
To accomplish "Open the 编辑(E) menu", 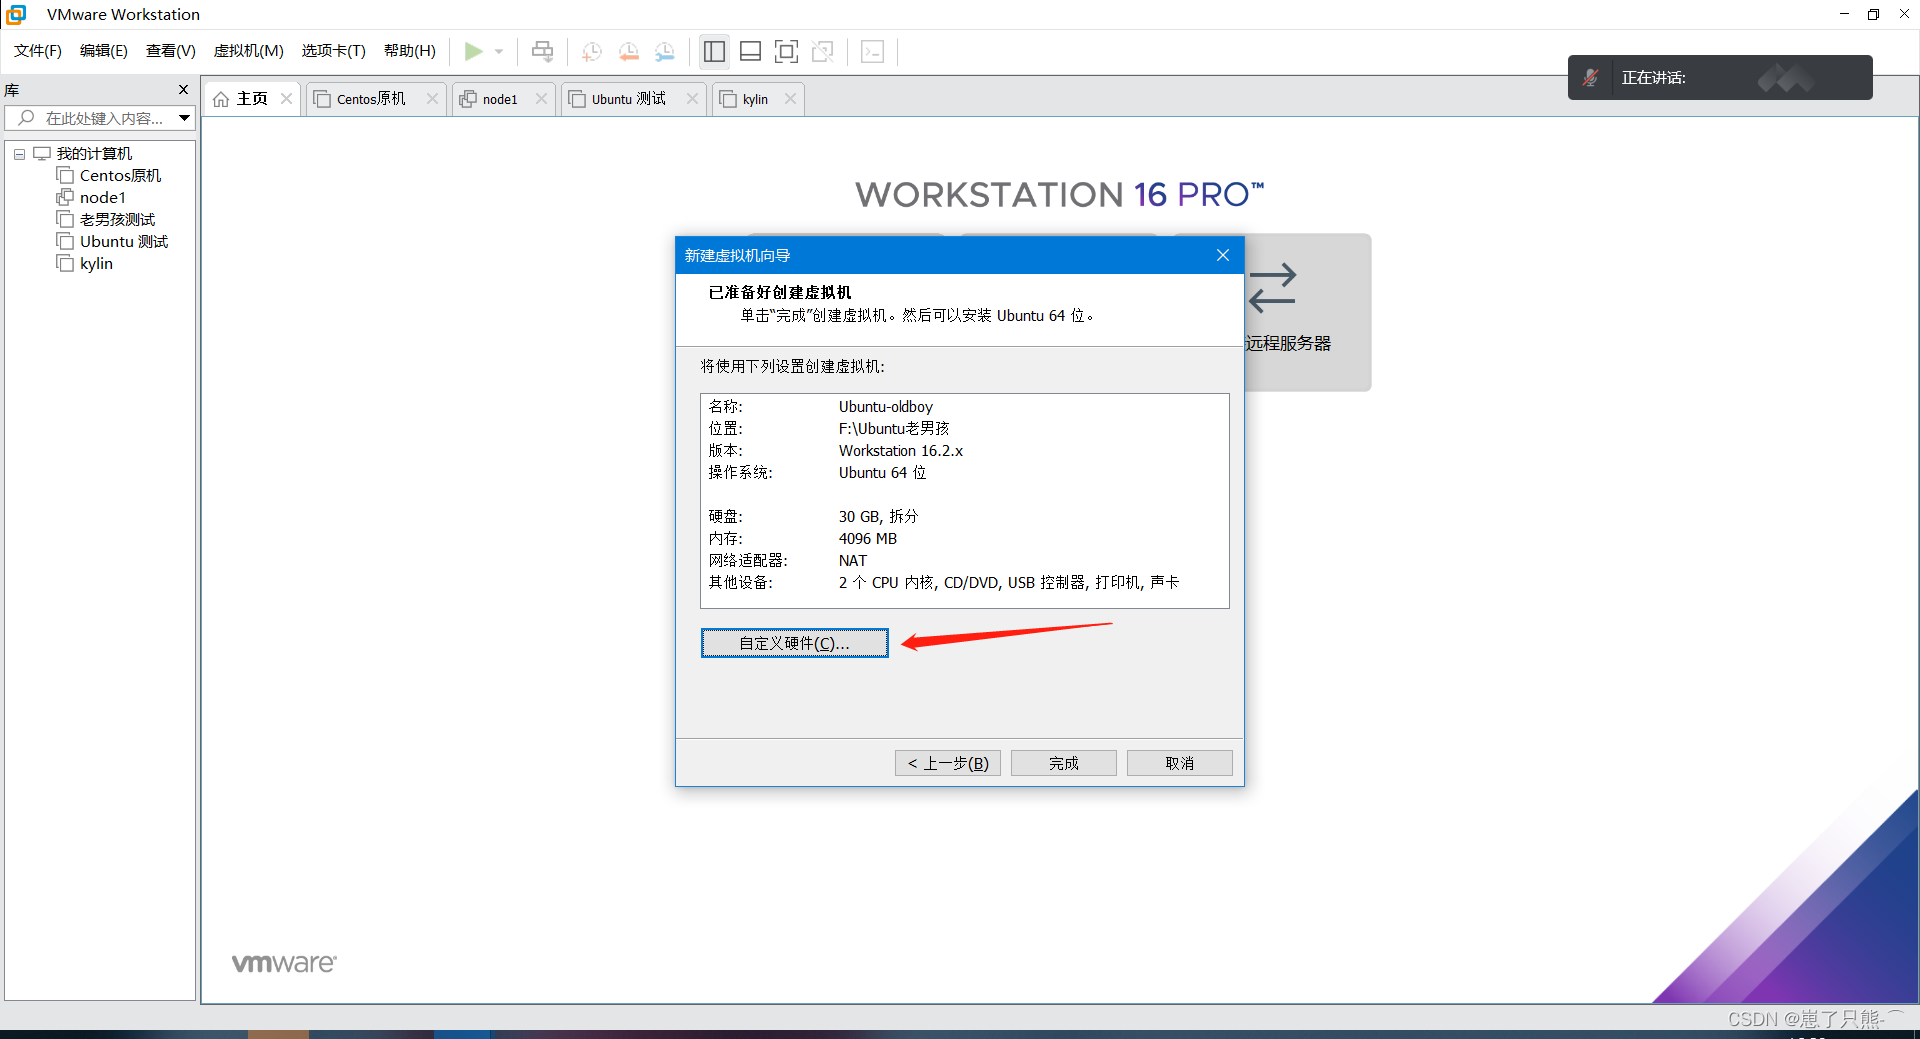I will 104,51.
